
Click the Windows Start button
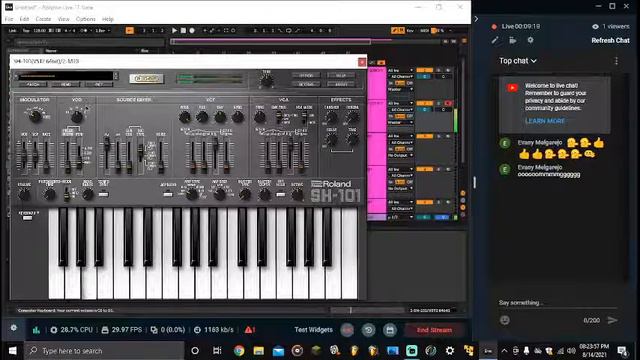[x=12, y=351]
